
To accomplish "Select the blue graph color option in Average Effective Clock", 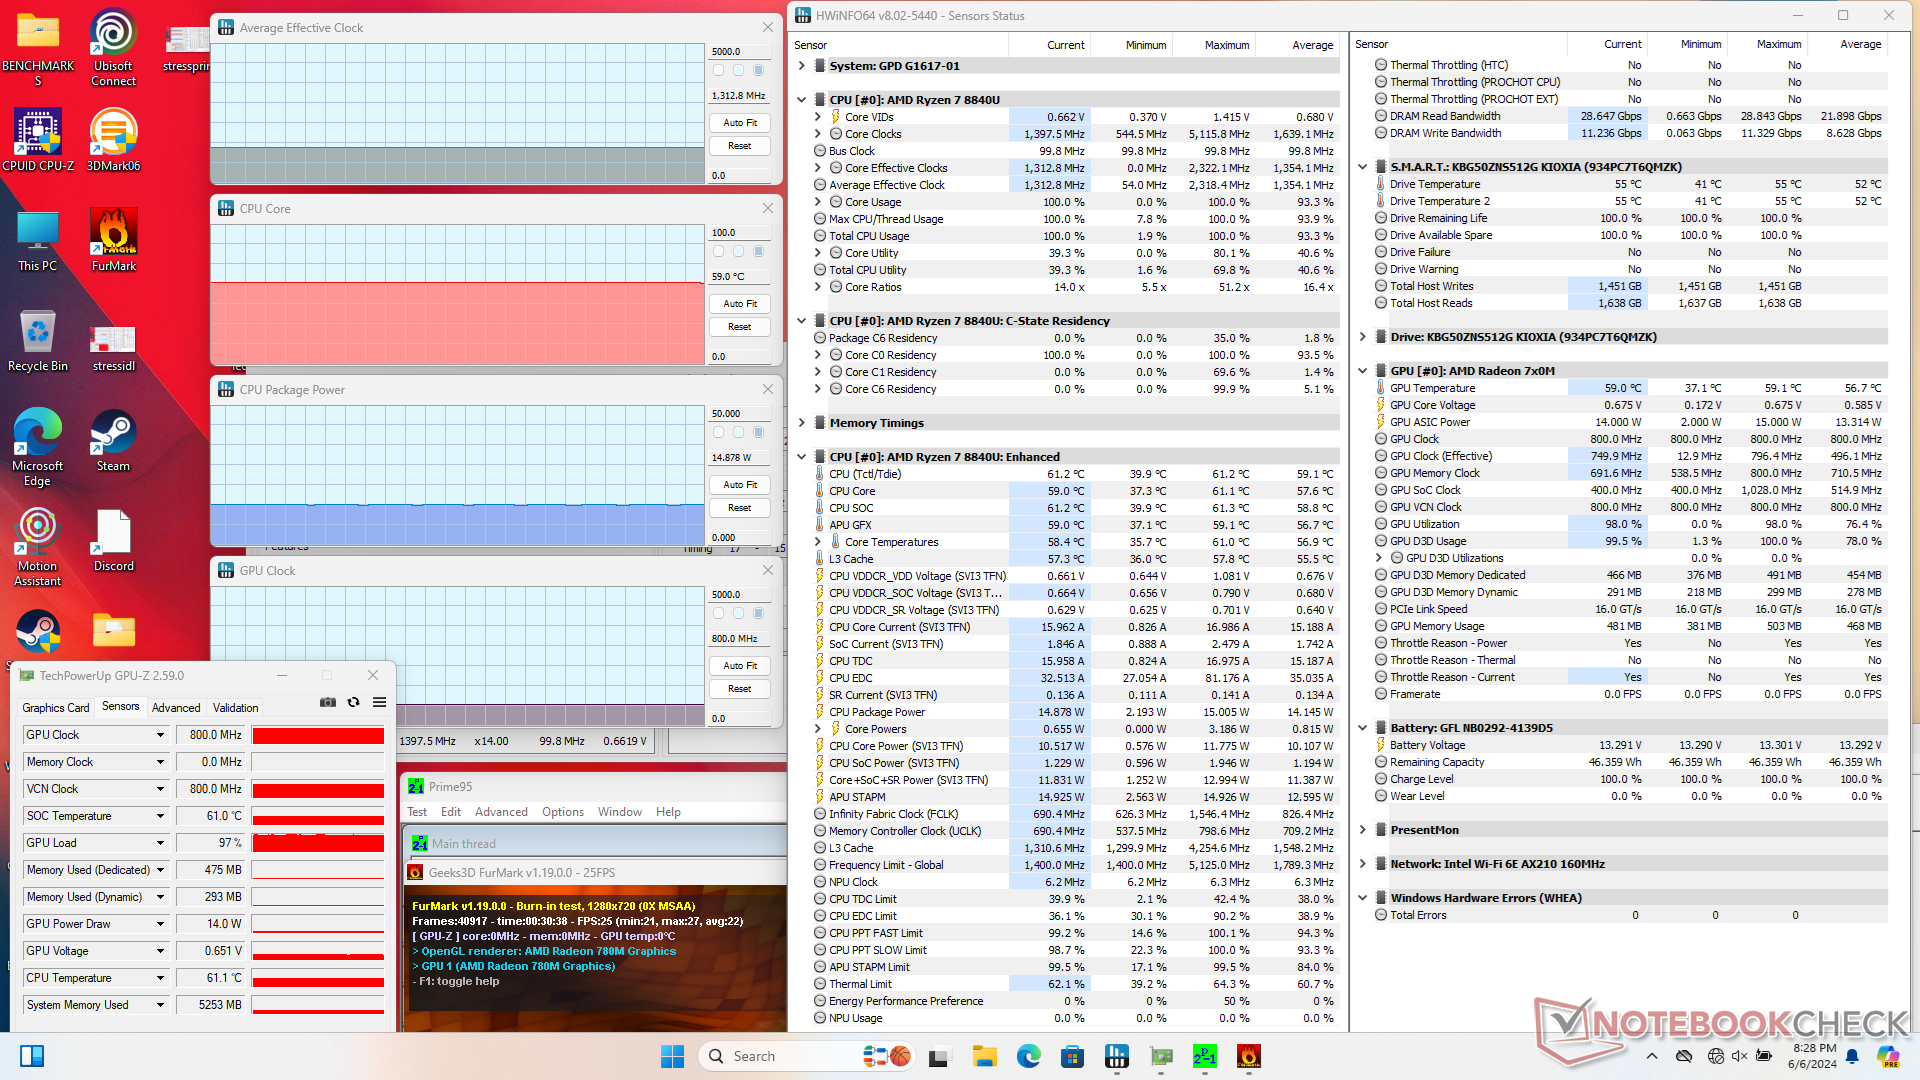I will pyautogui.click(x=758, y=70).
